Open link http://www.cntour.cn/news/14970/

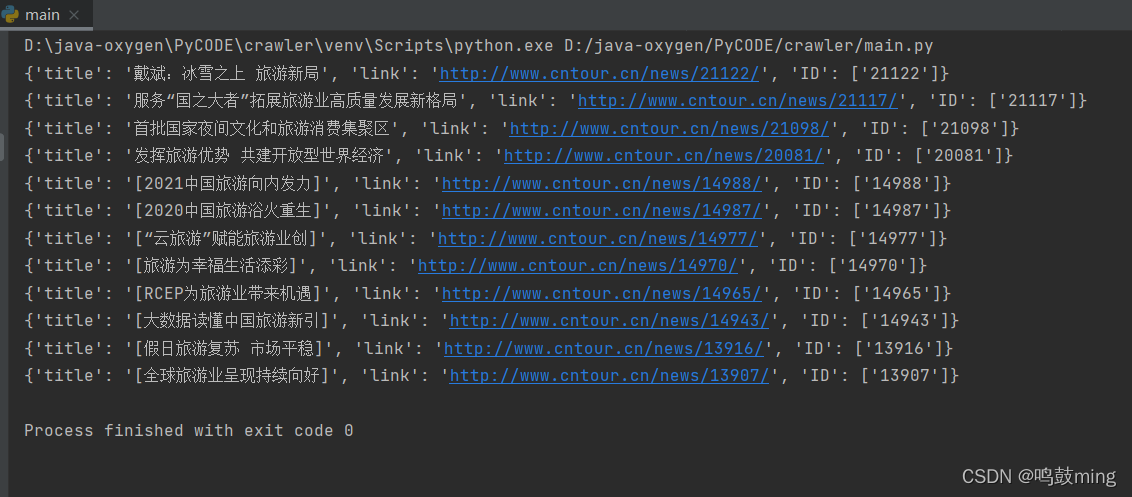point(578,266)
